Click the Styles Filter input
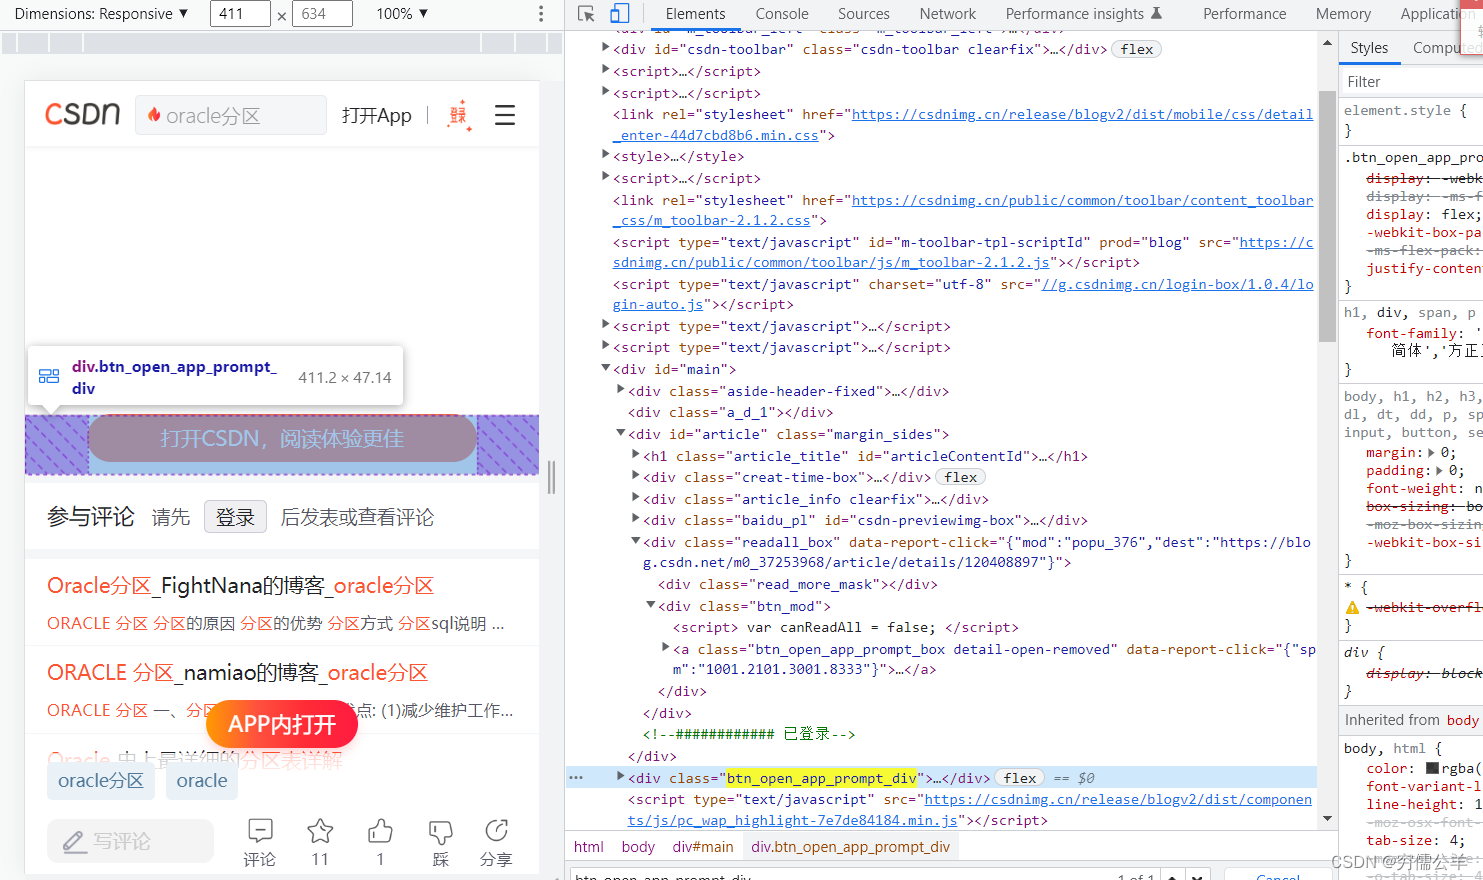This screenshot has height=880, width=1483. [1410, 82]
